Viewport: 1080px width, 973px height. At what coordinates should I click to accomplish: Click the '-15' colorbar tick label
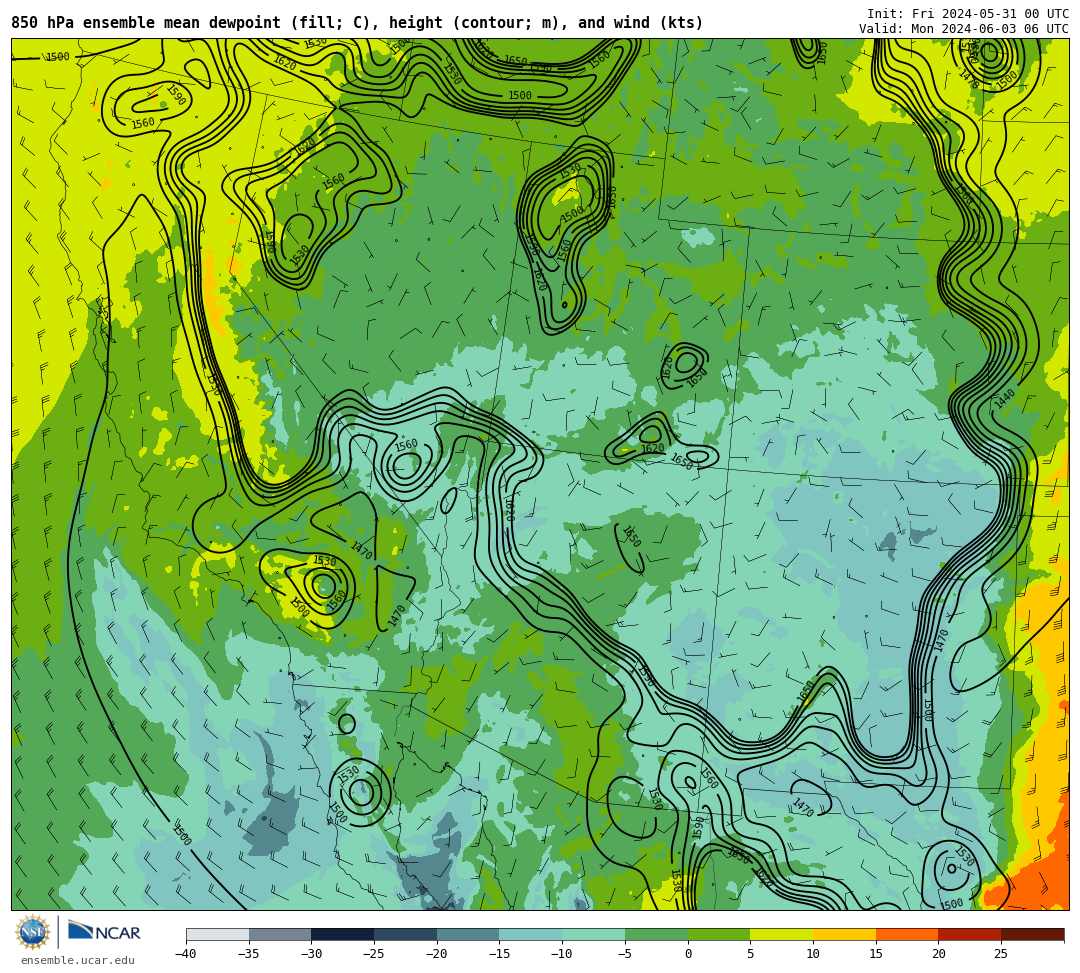pos(499,954)
